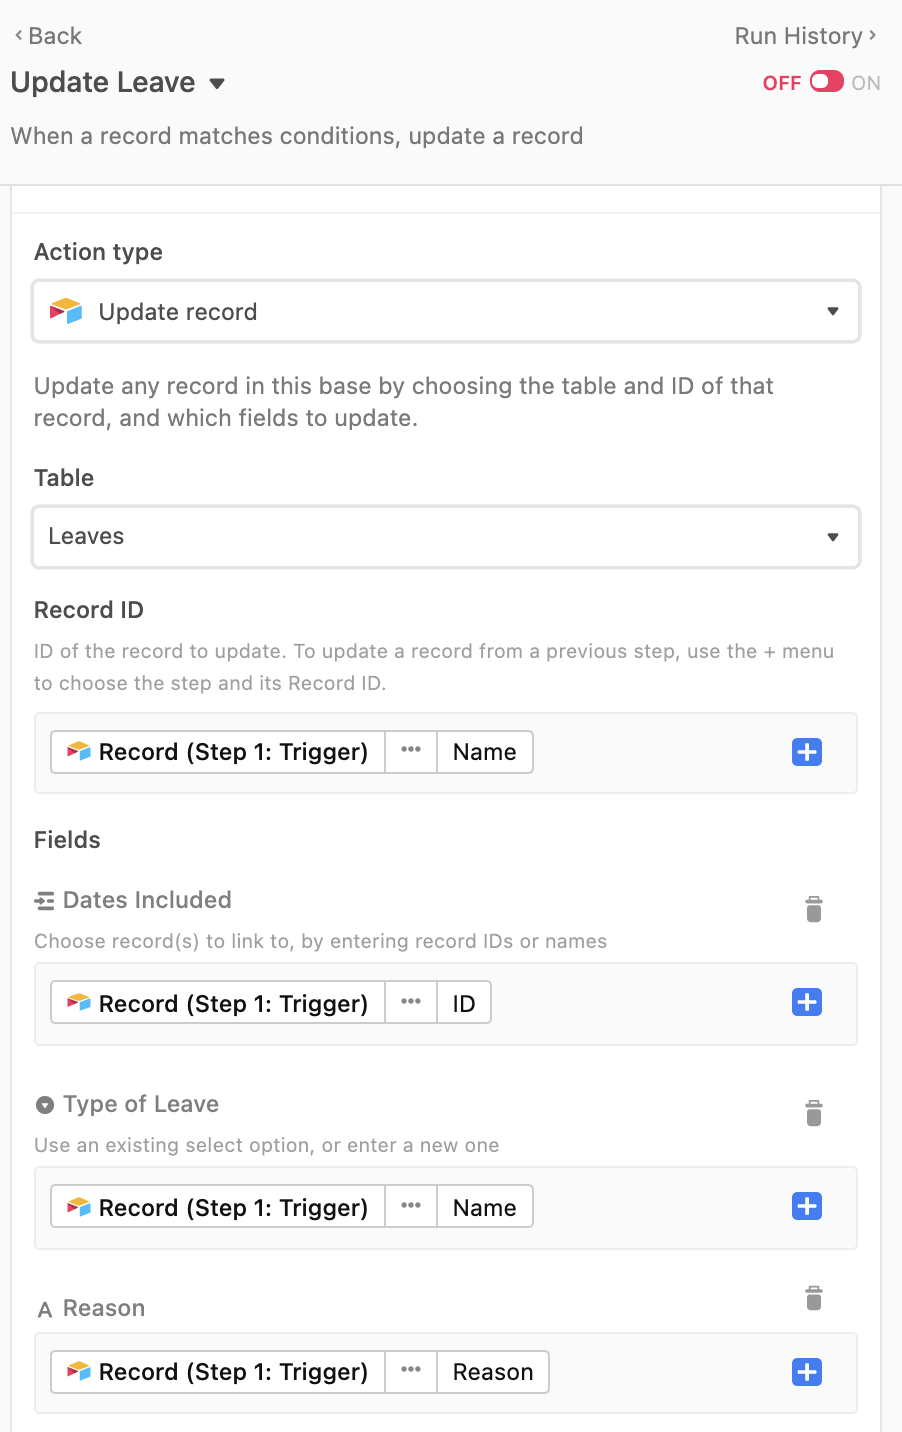The width and height of the screenshot is (902, 1432).
Task: Expand the Update Leave name menu arrow
Action: [x=217, y=84]
